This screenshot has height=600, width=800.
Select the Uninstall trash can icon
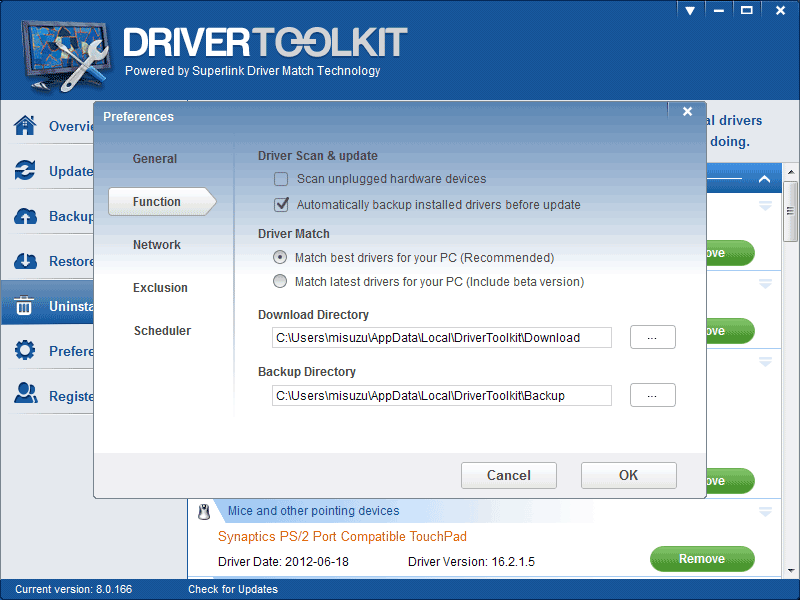click(26, 306)
